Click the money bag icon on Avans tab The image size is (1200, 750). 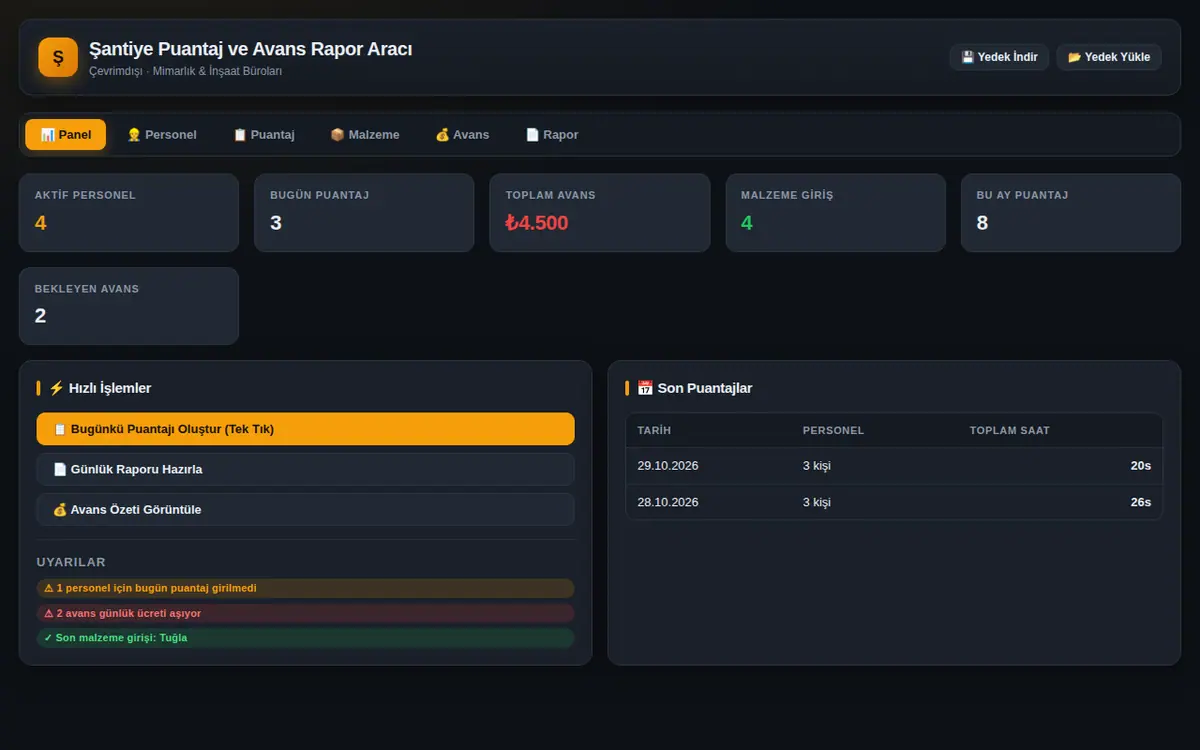click(442, 135)
